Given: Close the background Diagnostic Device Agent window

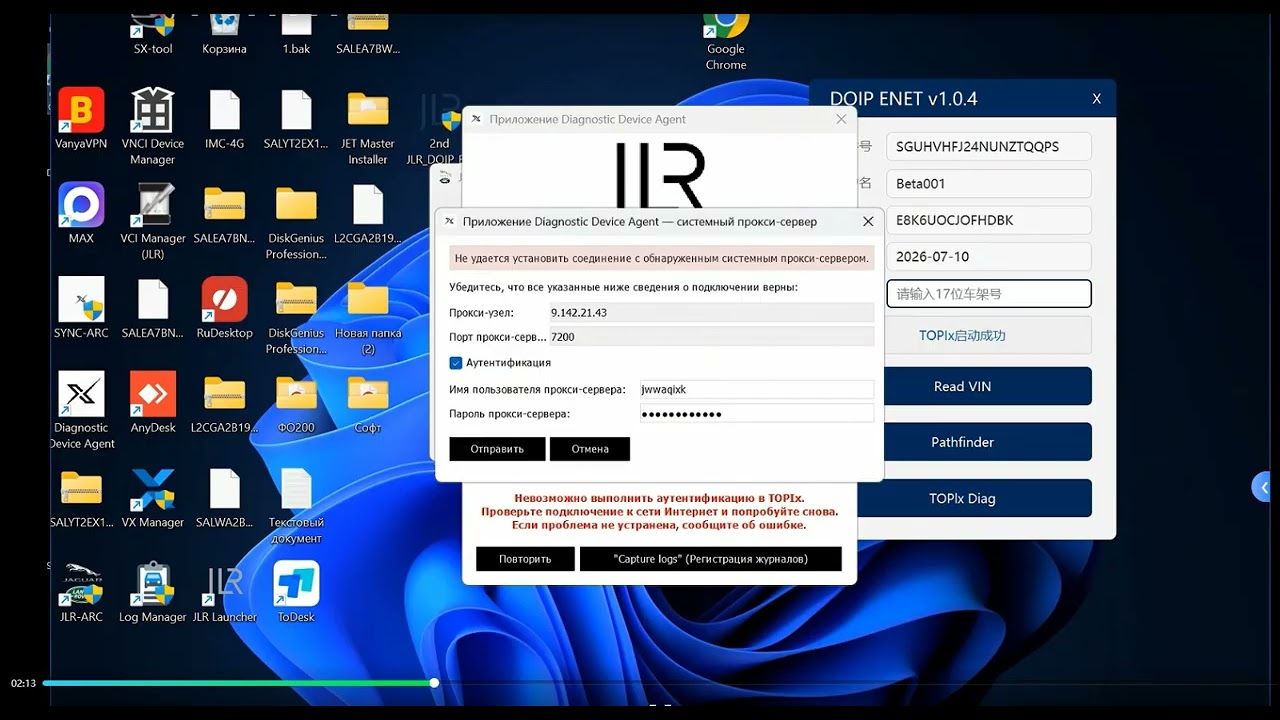Looking at the screenshot, I should point(842,119).
